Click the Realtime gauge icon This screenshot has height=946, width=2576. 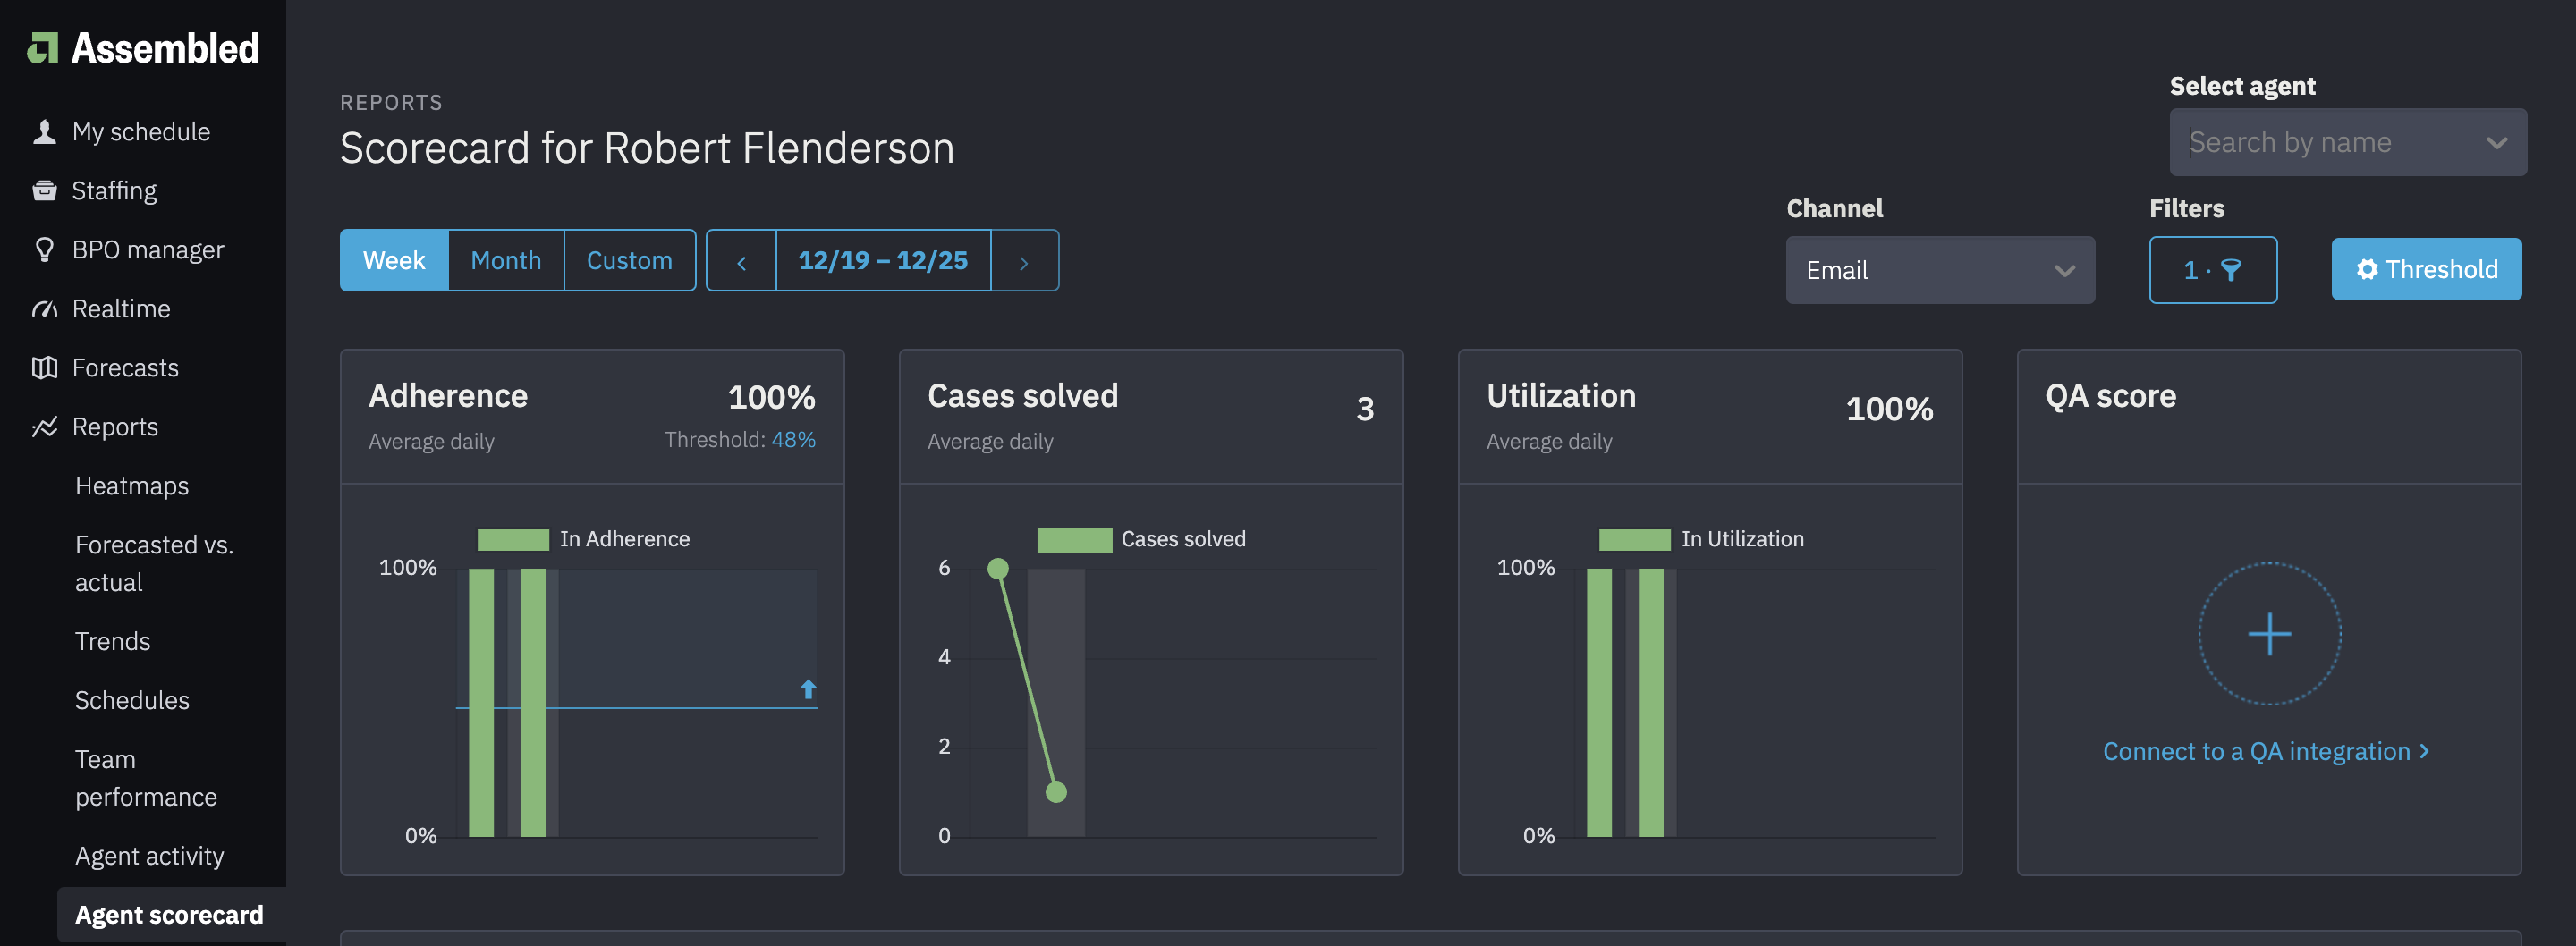[44, 309]
